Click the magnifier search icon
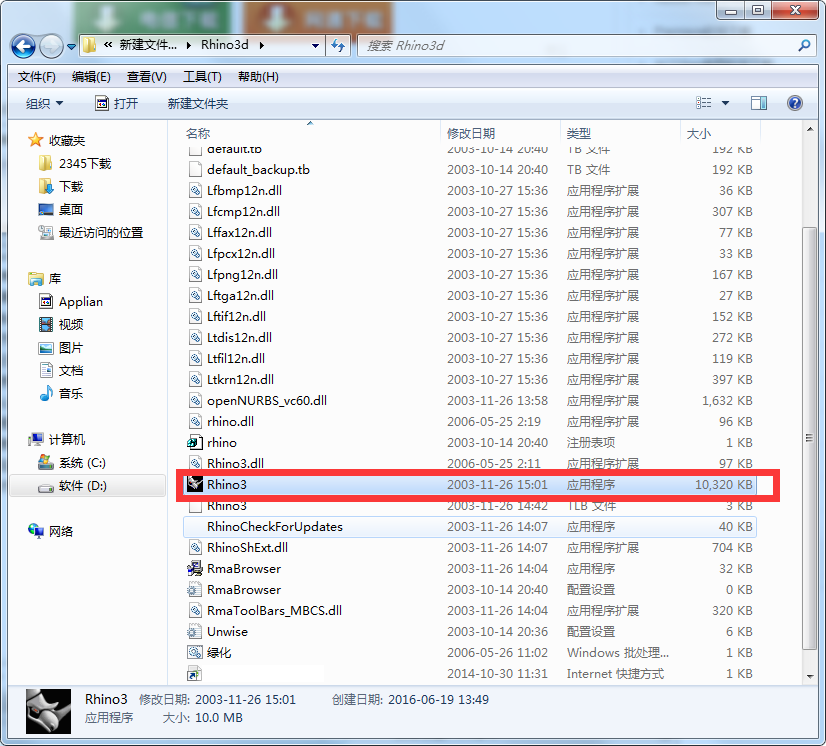The width and height of the screenshot is (826, 746). [804, 46]
